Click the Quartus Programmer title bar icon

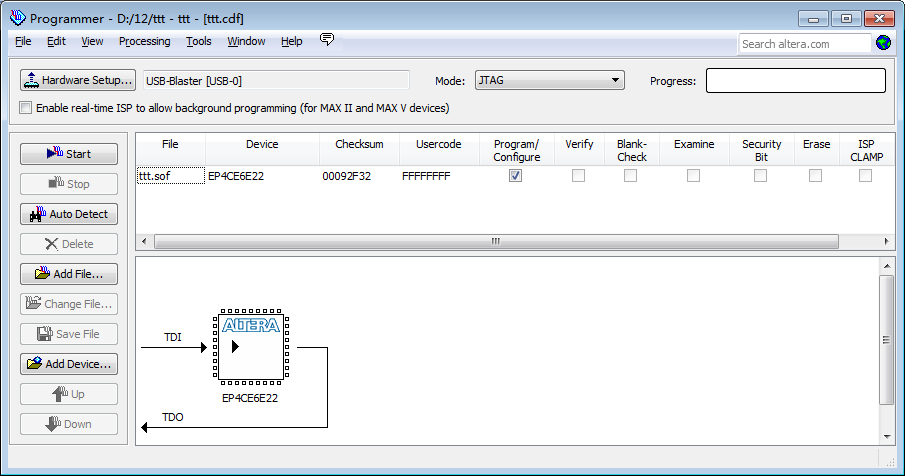click(18, 18)
